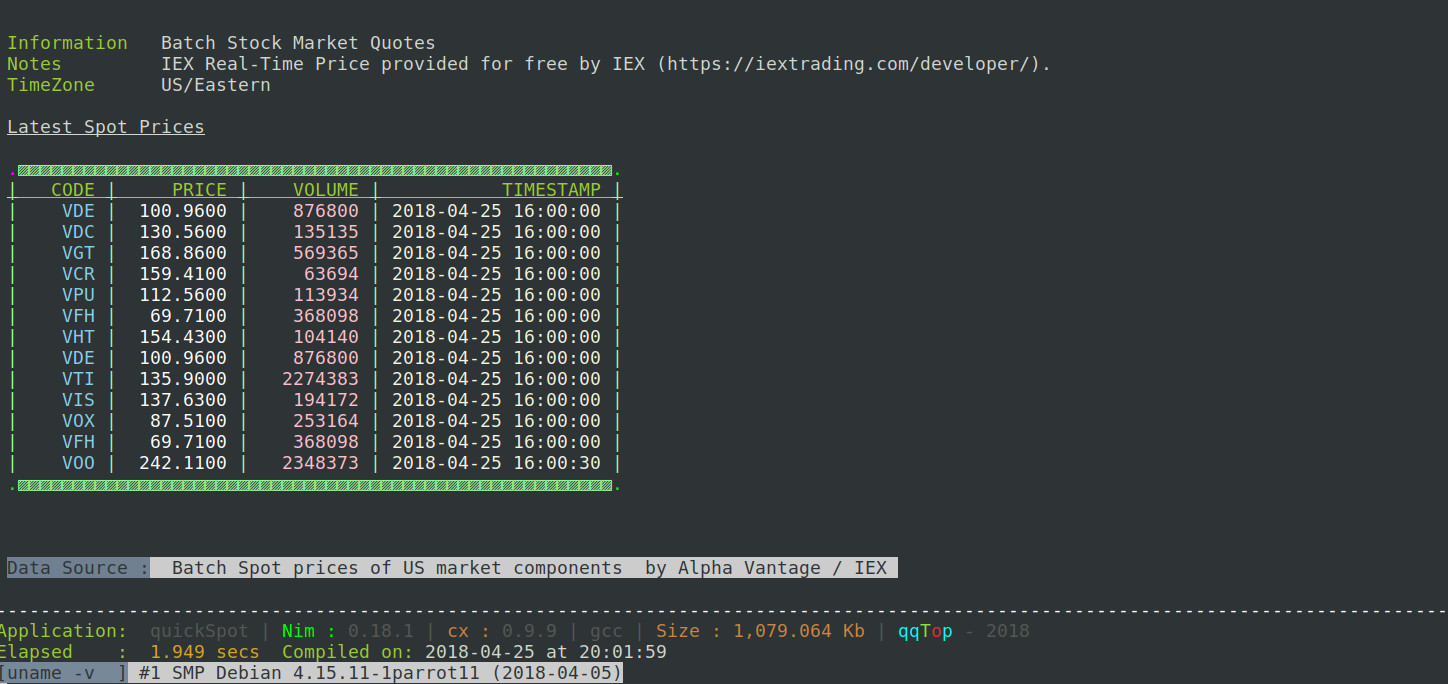This screenshot has height=684, width=1448.
Task: Click the price 135.9000
Action: tap(183, 379)
